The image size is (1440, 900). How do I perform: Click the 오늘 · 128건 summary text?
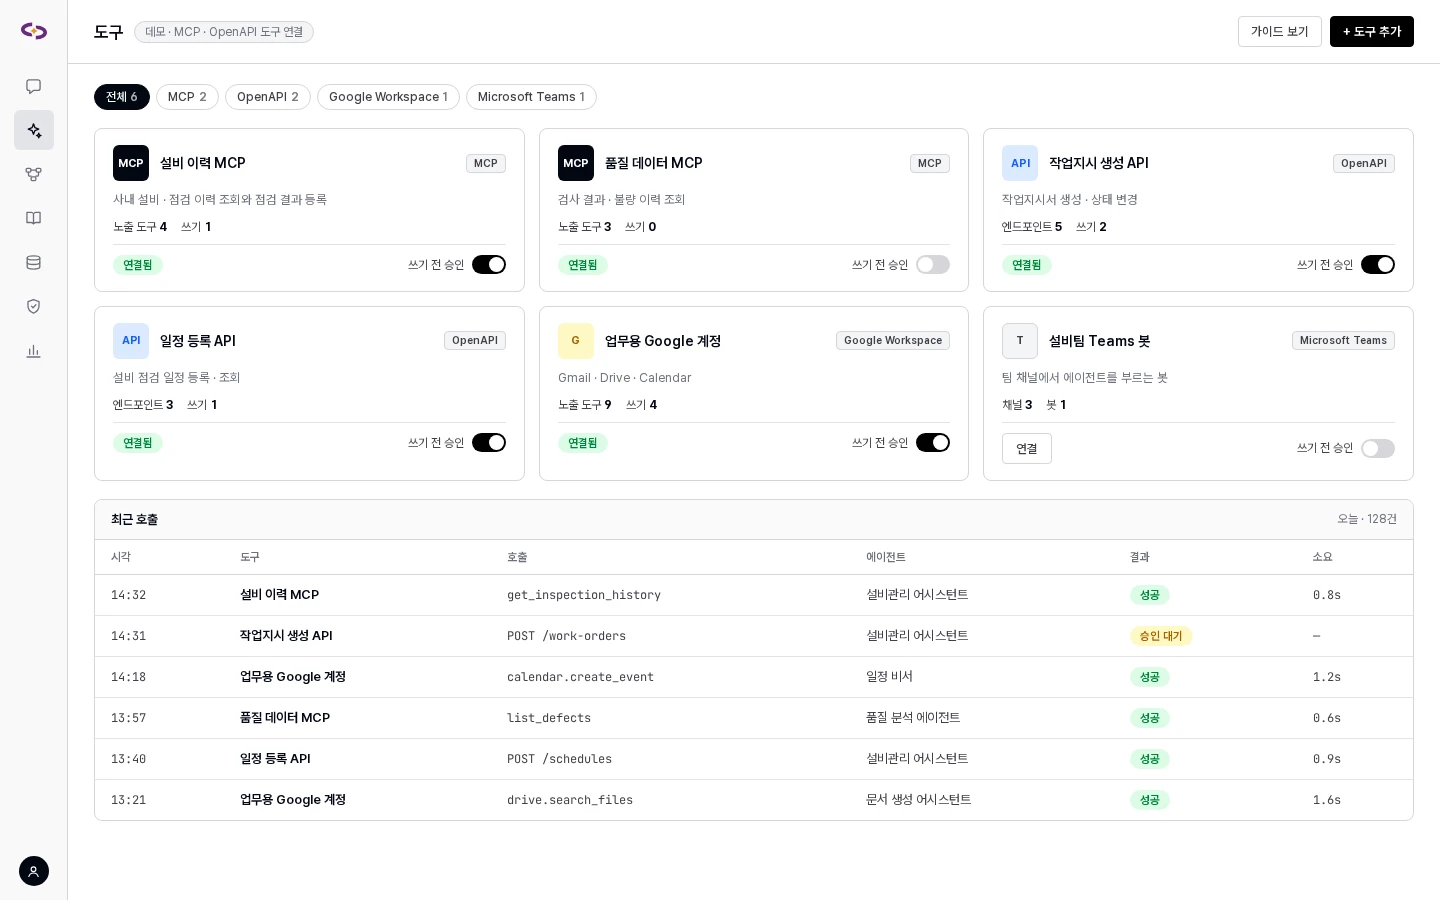coord(1367,519)
